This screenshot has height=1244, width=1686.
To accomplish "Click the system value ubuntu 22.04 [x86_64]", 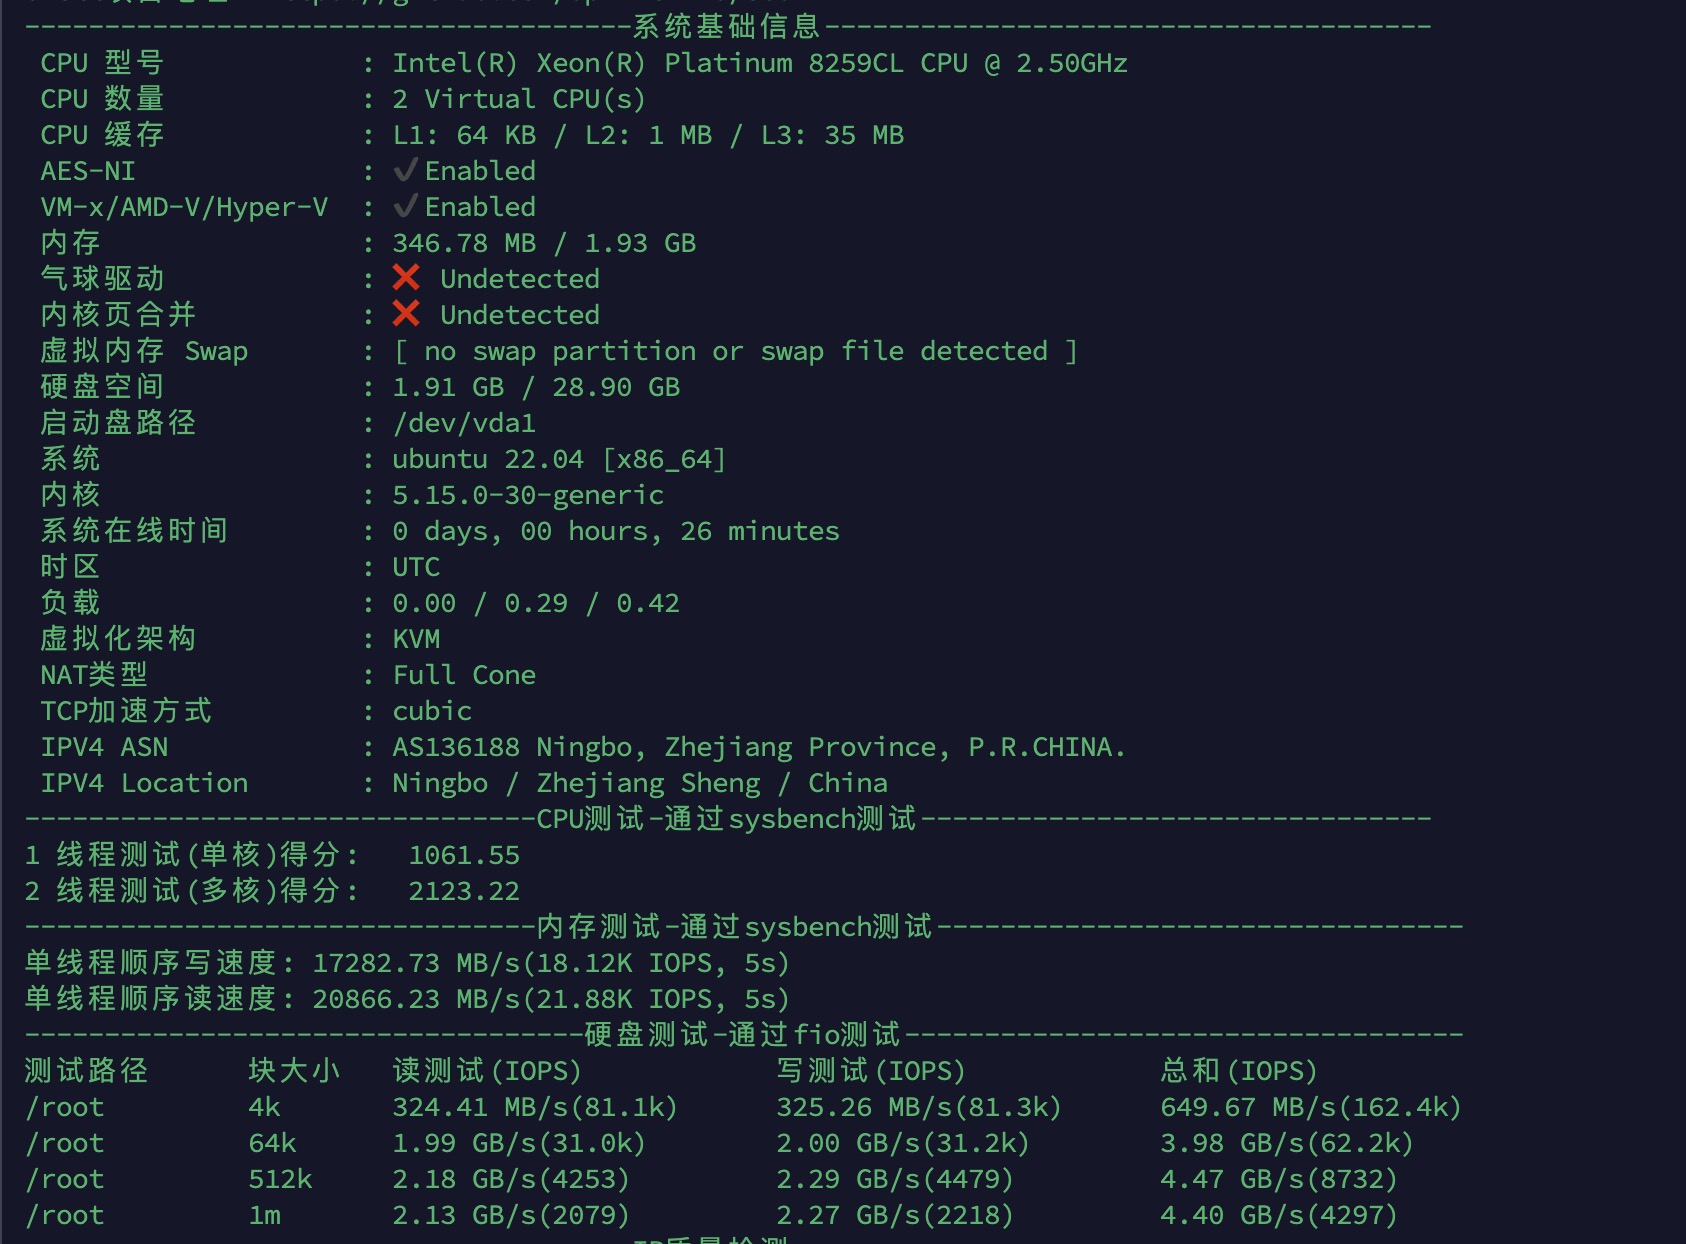I will pyautogui.click(x=558, y=459).
